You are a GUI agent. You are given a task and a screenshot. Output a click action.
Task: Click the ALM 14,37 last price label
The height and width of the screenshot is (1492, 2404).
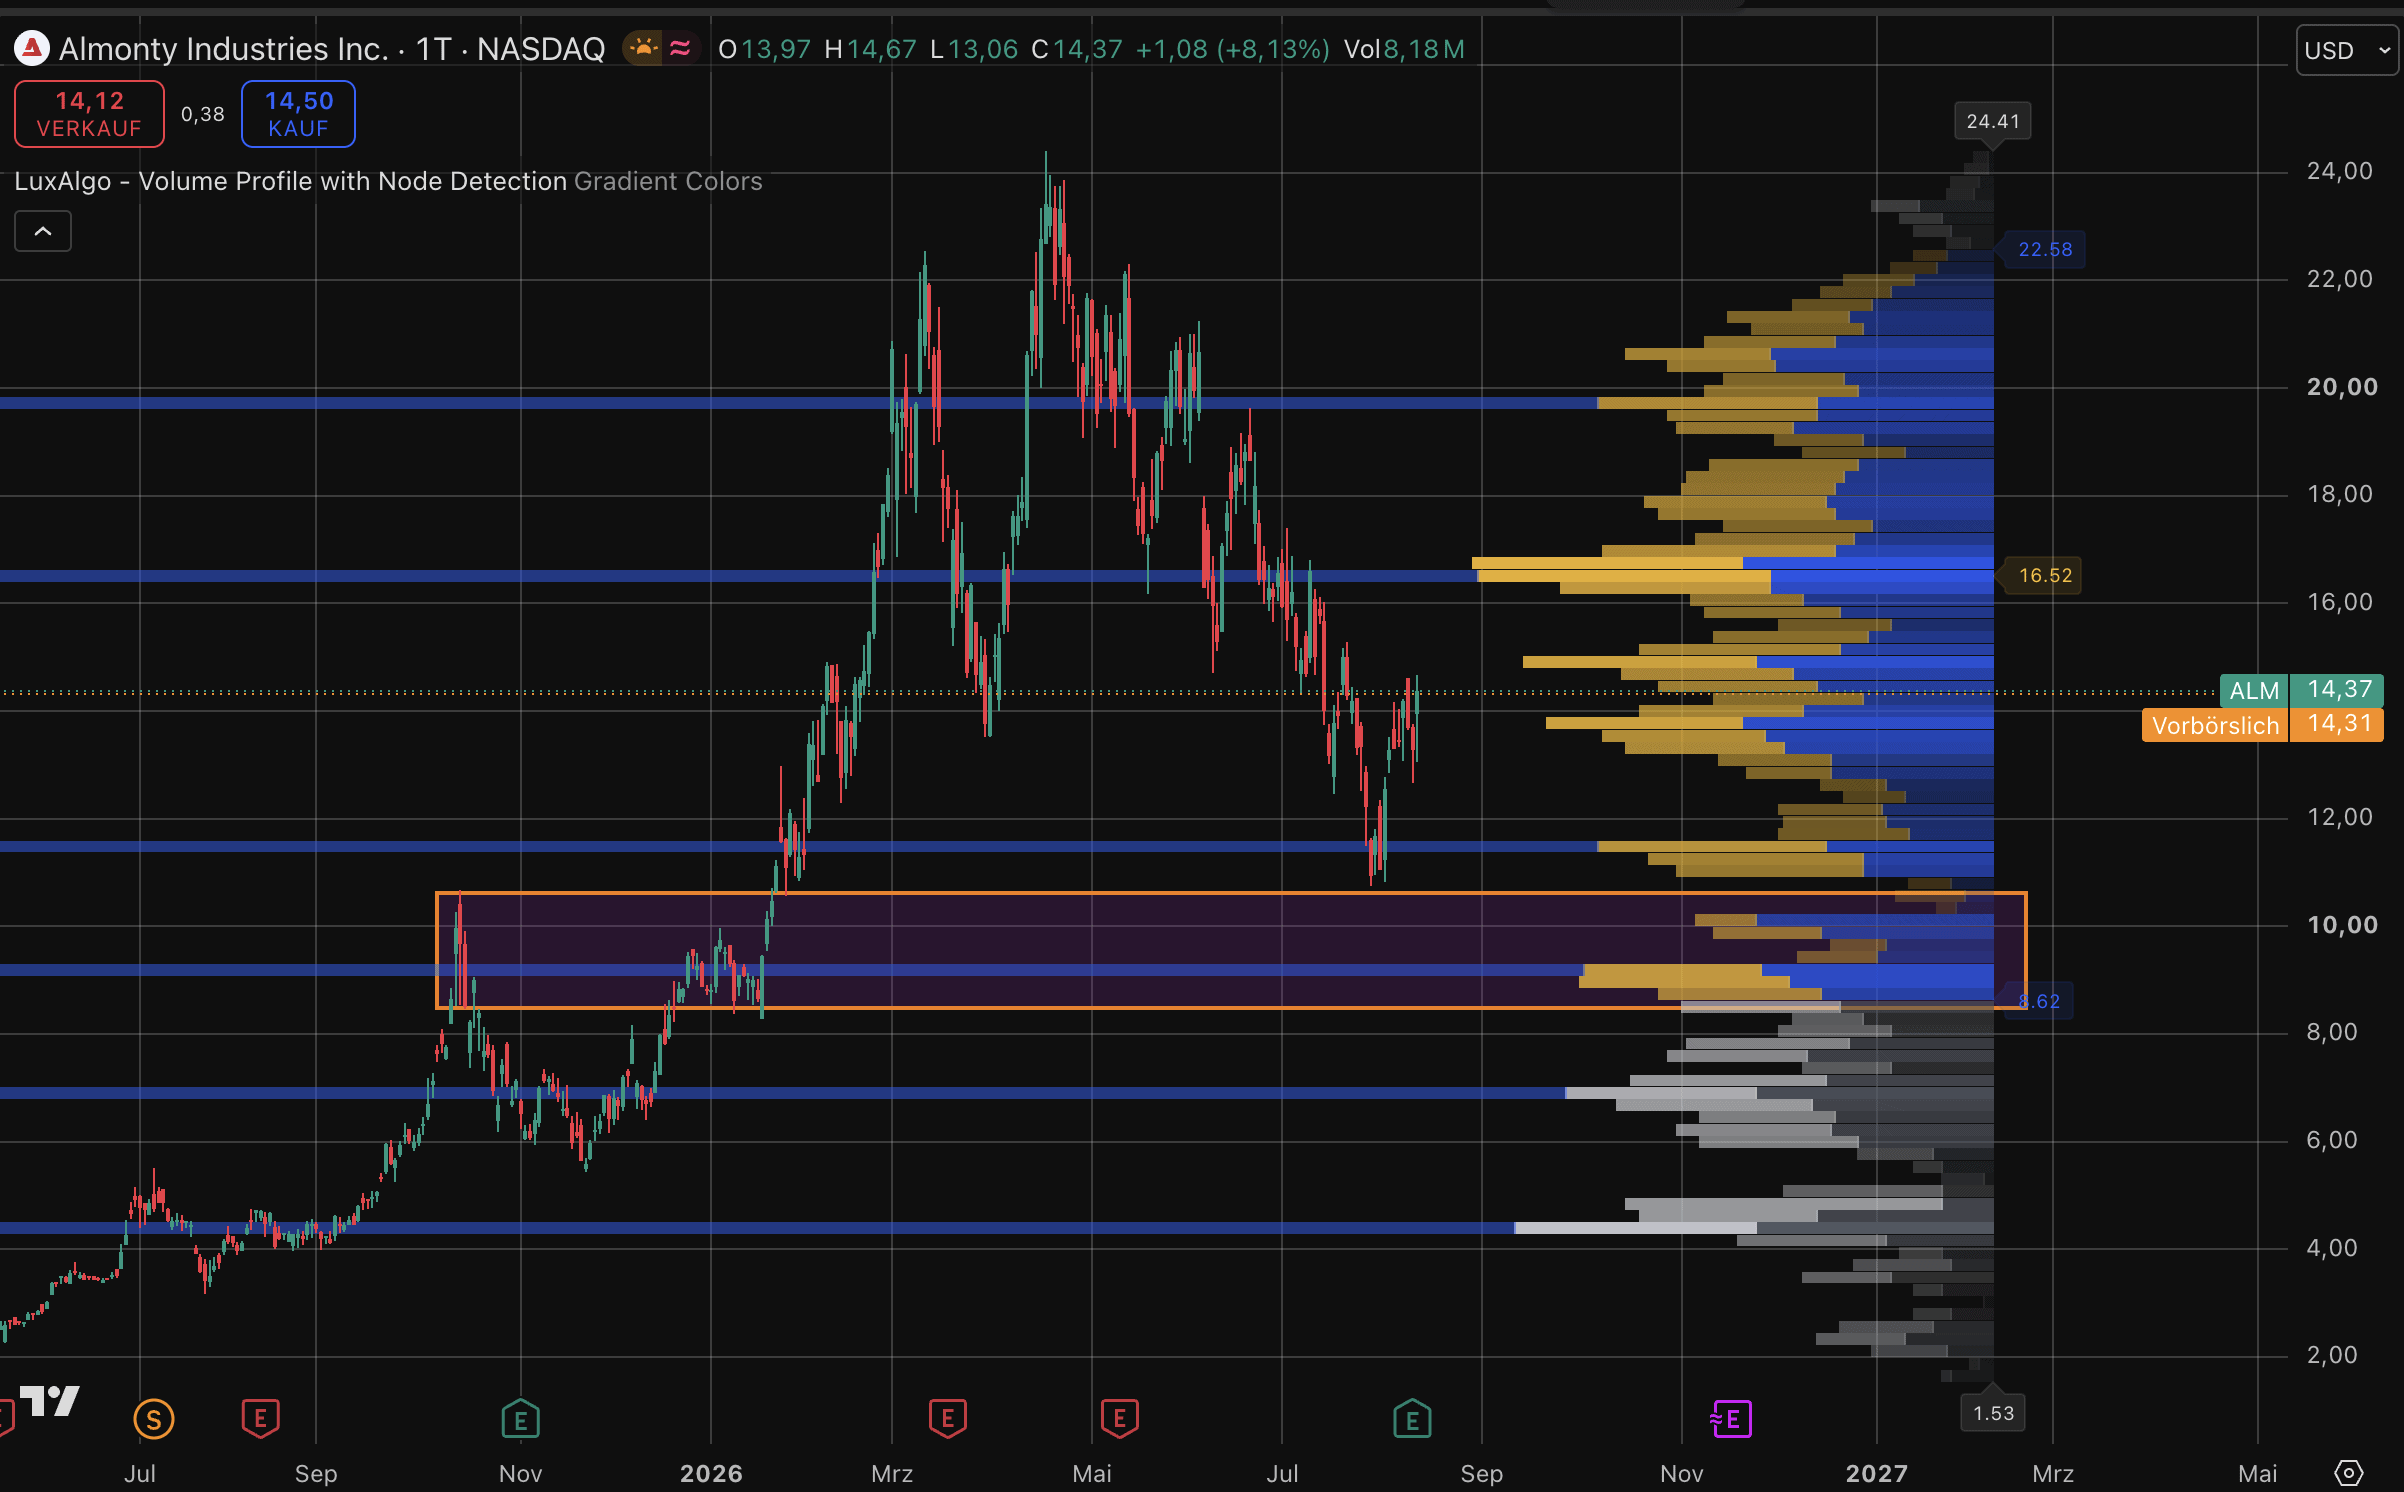pos(2301,690)
